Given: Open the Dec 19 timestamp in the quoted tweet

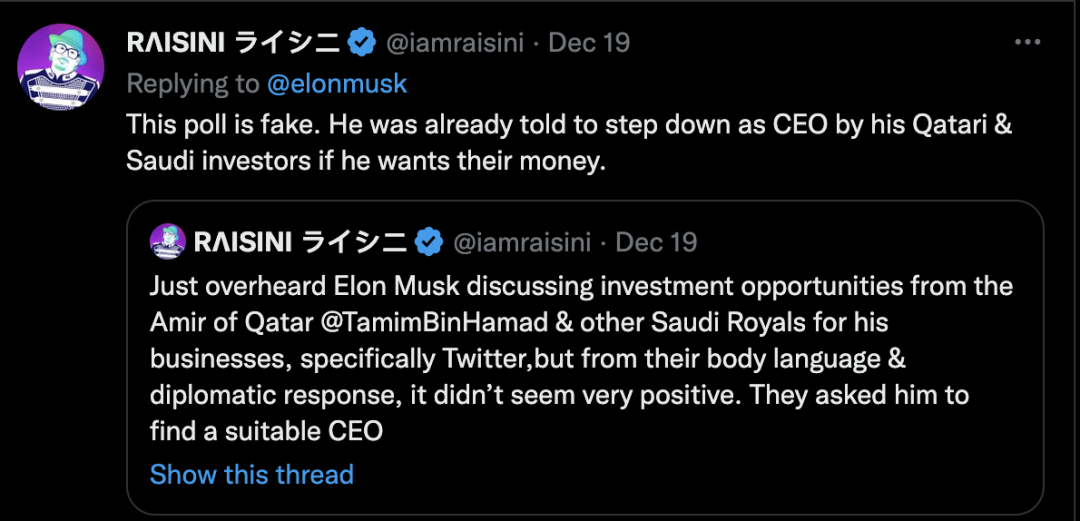Looking at the screenshot, I should pos(657,243).
